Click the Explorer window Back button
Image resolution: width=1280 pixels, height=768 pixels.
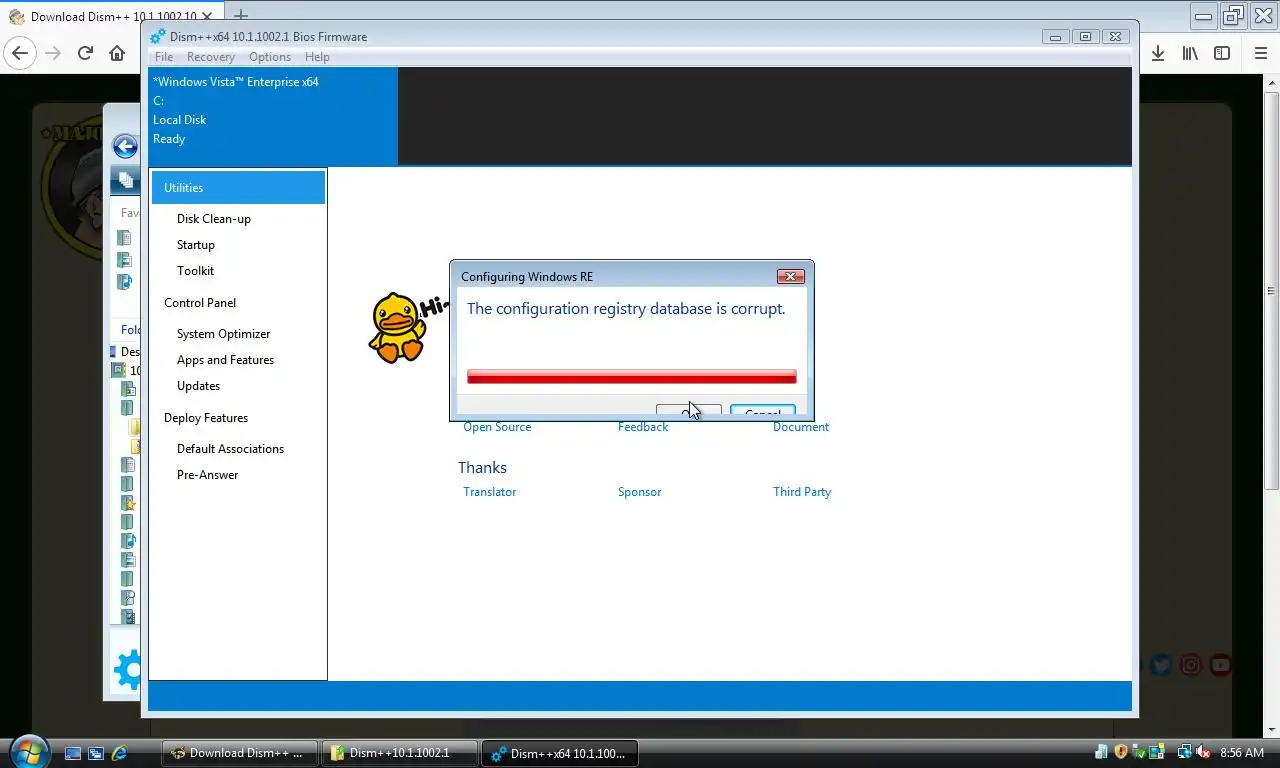[124, 147]
